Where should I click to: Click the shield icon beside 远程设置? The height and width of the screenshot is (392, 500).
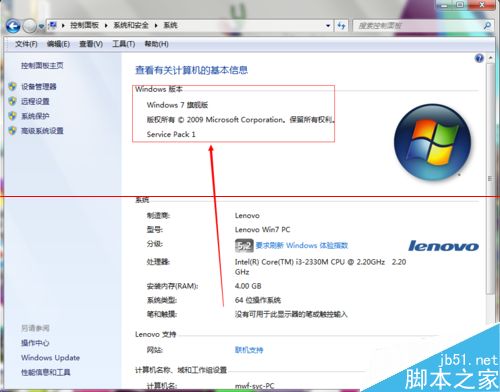(12, 101)
